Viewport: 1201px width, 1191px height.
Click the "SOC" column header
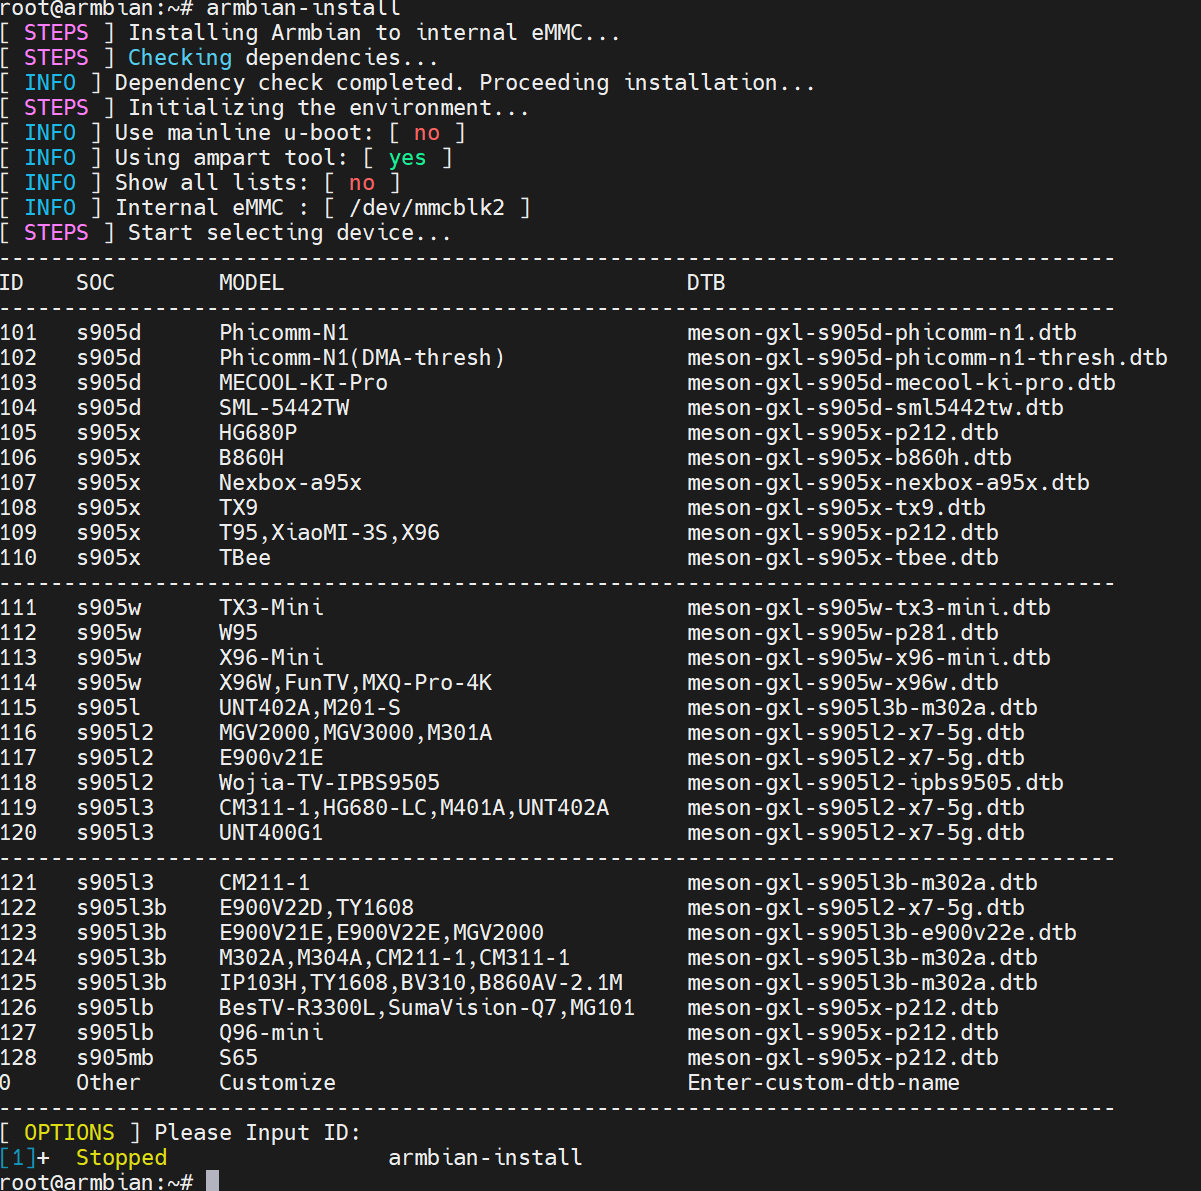[x=95, y=283]
